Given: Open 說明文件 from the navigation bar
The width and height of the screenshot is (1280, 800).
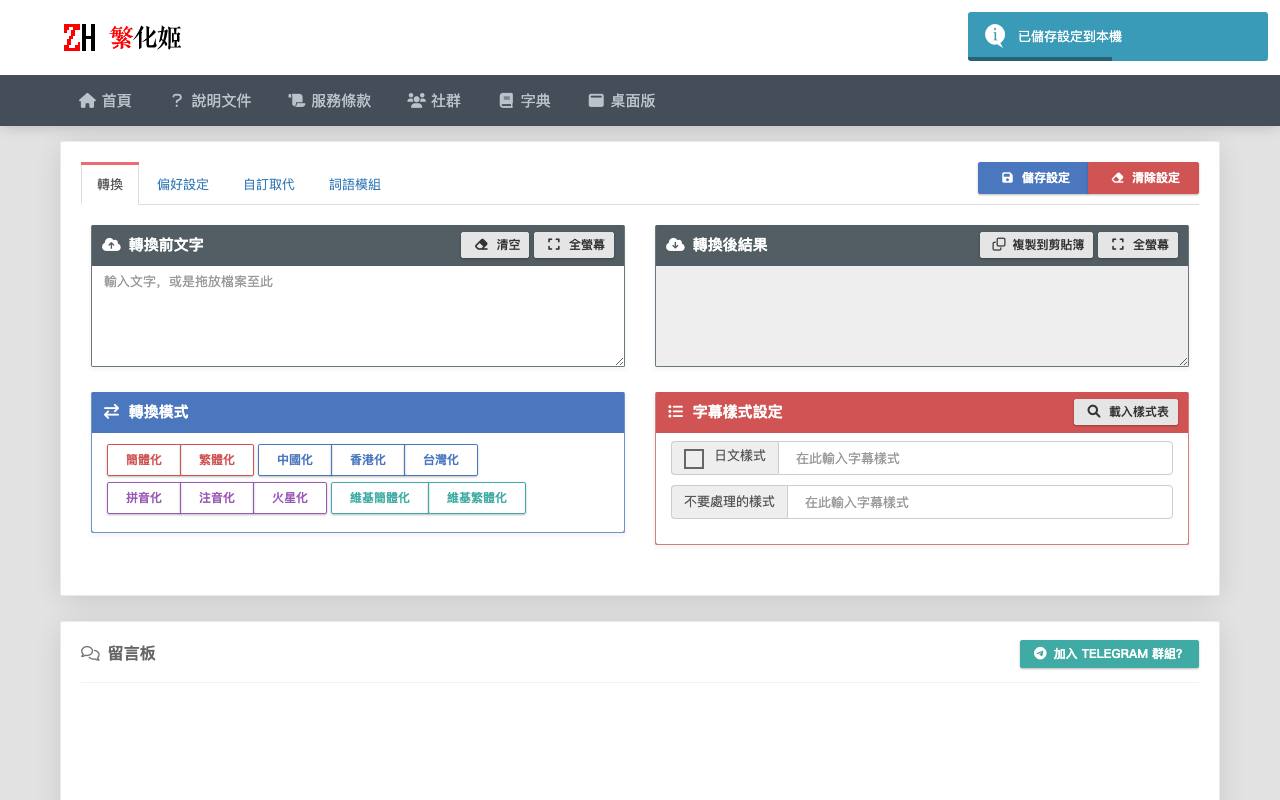Looking at the screenshot, I should [210, 100].
